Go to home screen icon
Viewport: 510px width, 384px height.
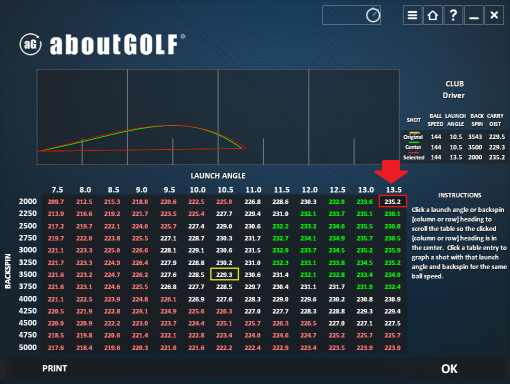point(433,15)
